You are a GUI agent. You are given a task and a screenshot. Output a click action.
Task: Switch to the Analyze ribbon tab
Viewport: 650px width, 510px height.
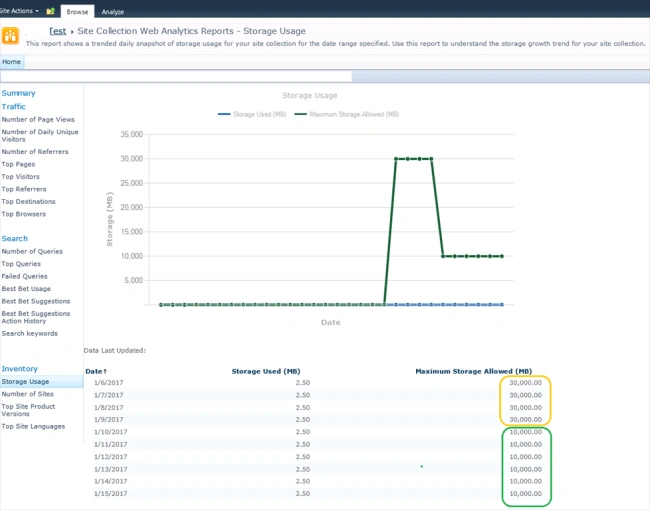113,12
